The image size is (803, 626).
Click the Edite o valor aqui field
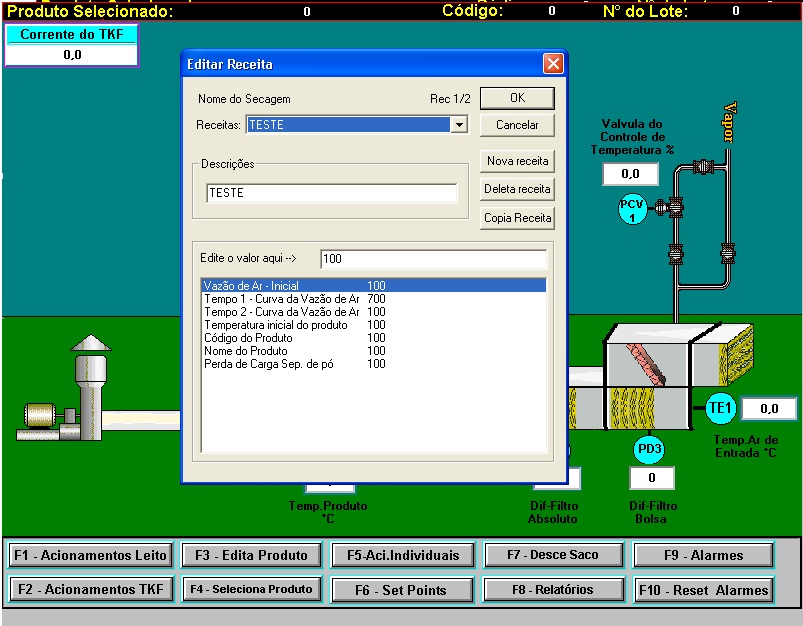pyautogui.click(x=433, y=259)
